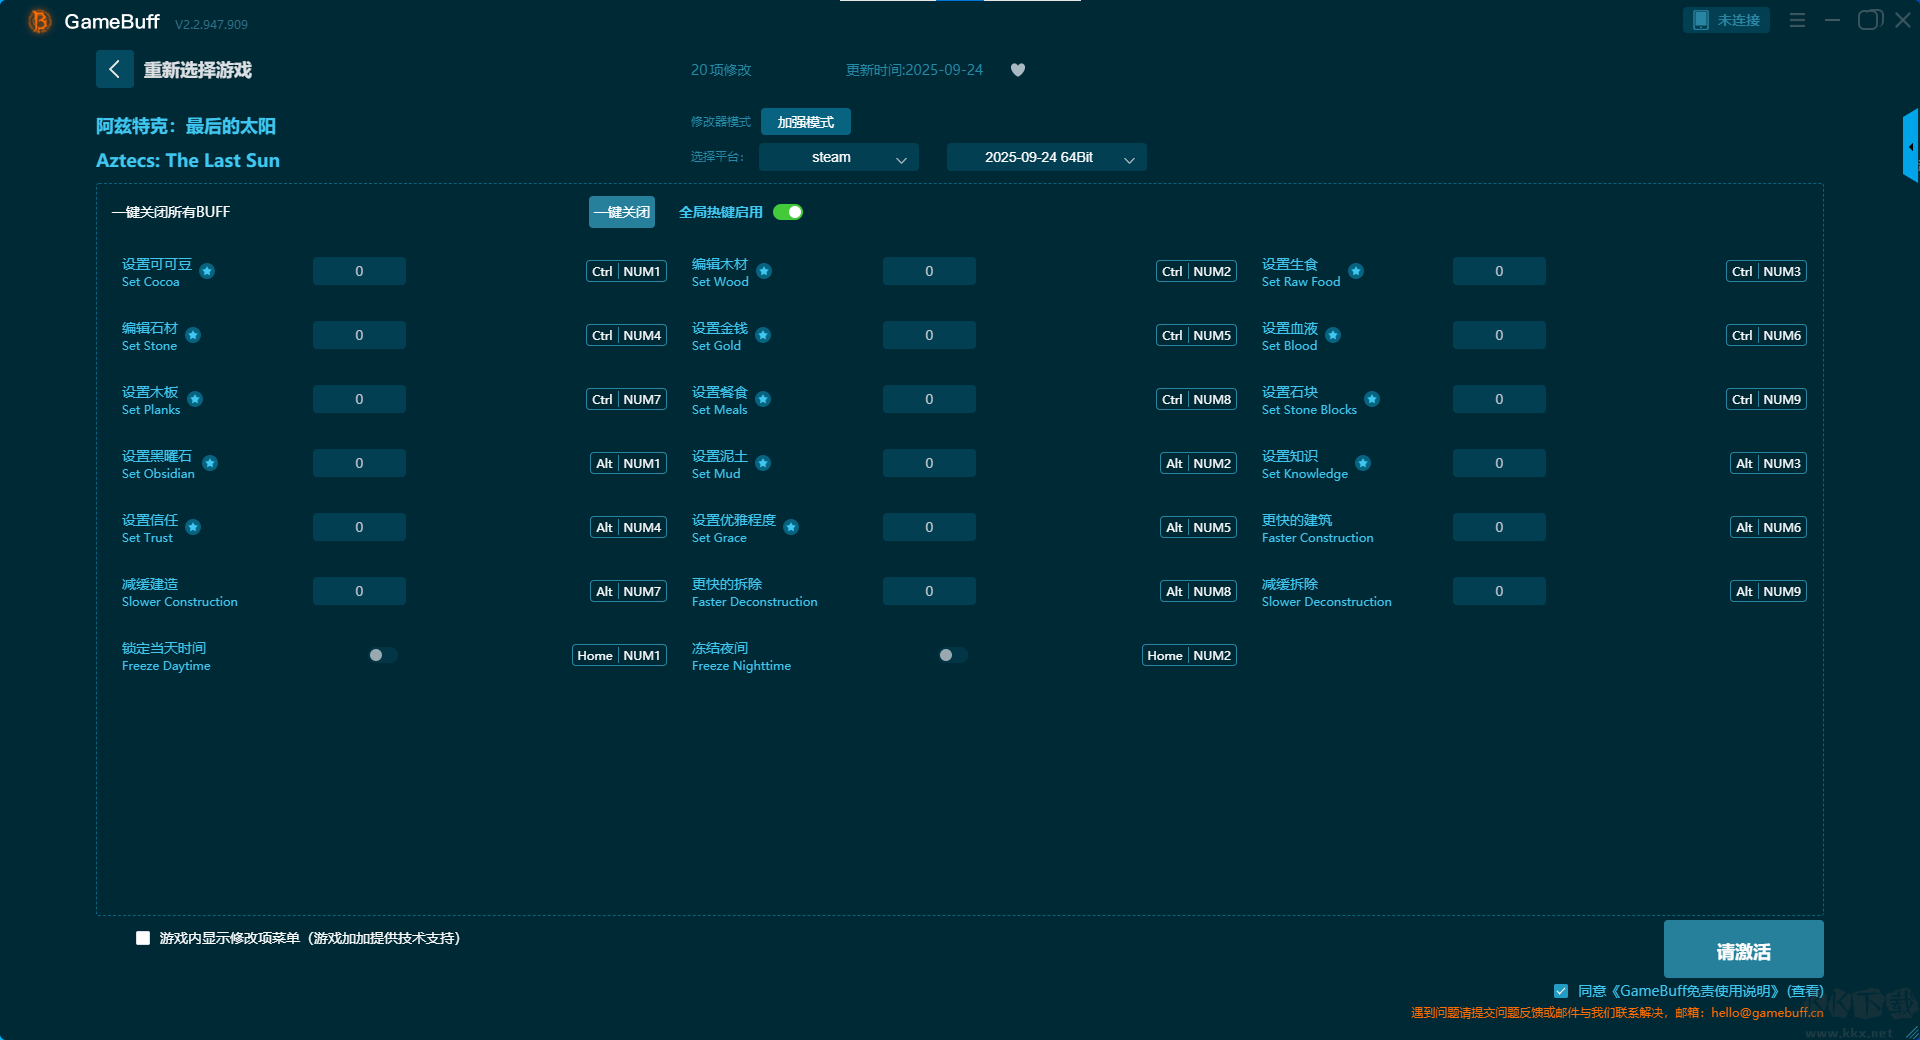Open the disclaimer (查看) view link

click(x=1806, y=991)
